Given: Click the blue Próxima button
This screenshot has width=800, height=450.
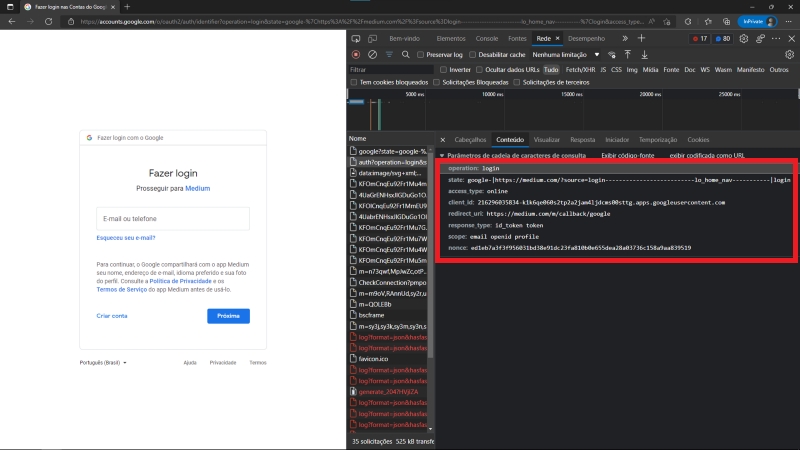Looking at the screenshot, I should coord(228,316).
